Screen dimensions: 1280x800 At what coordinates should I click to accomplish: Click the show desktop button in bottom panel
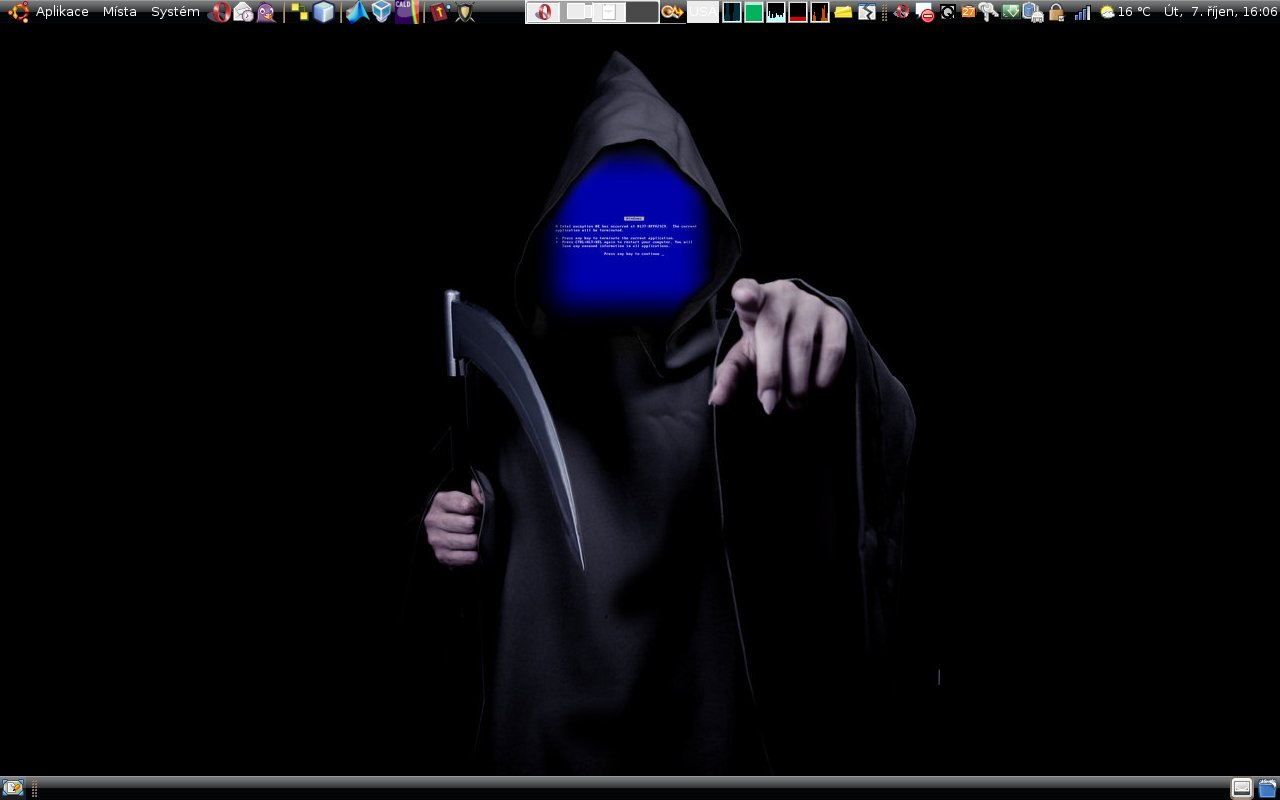coord(13,788)
